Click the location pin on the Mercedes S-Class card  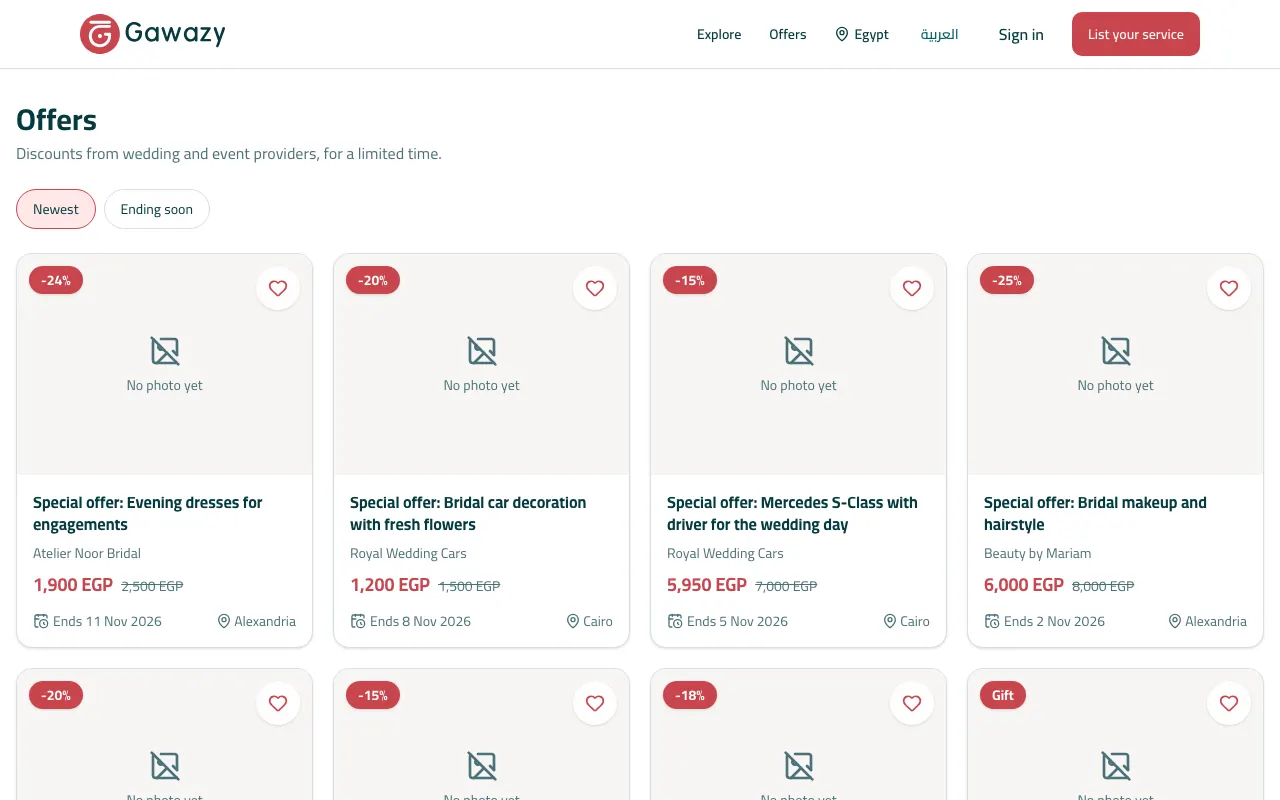point(890,621)
